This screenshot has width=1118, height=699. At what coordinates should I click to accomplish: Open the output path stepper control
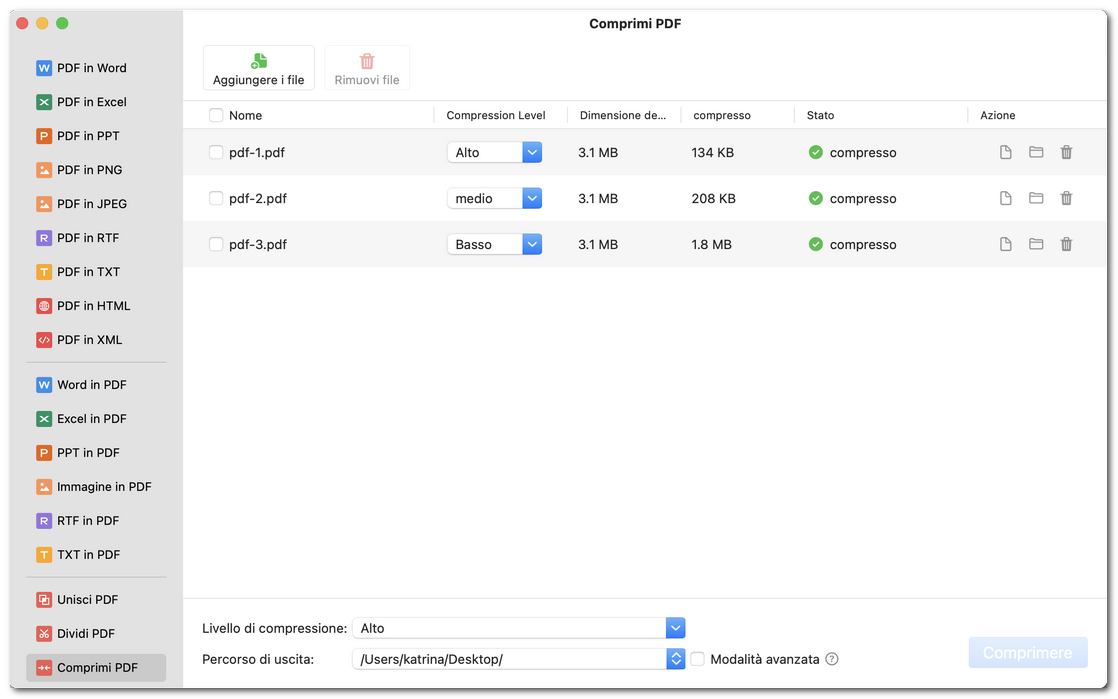675,658
